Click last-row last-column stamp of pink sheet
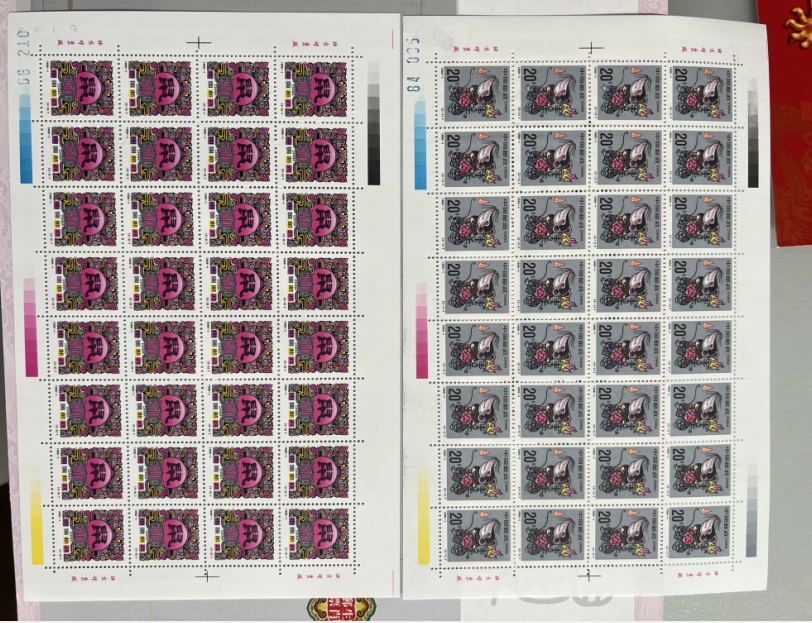 [x=317, y=533]
